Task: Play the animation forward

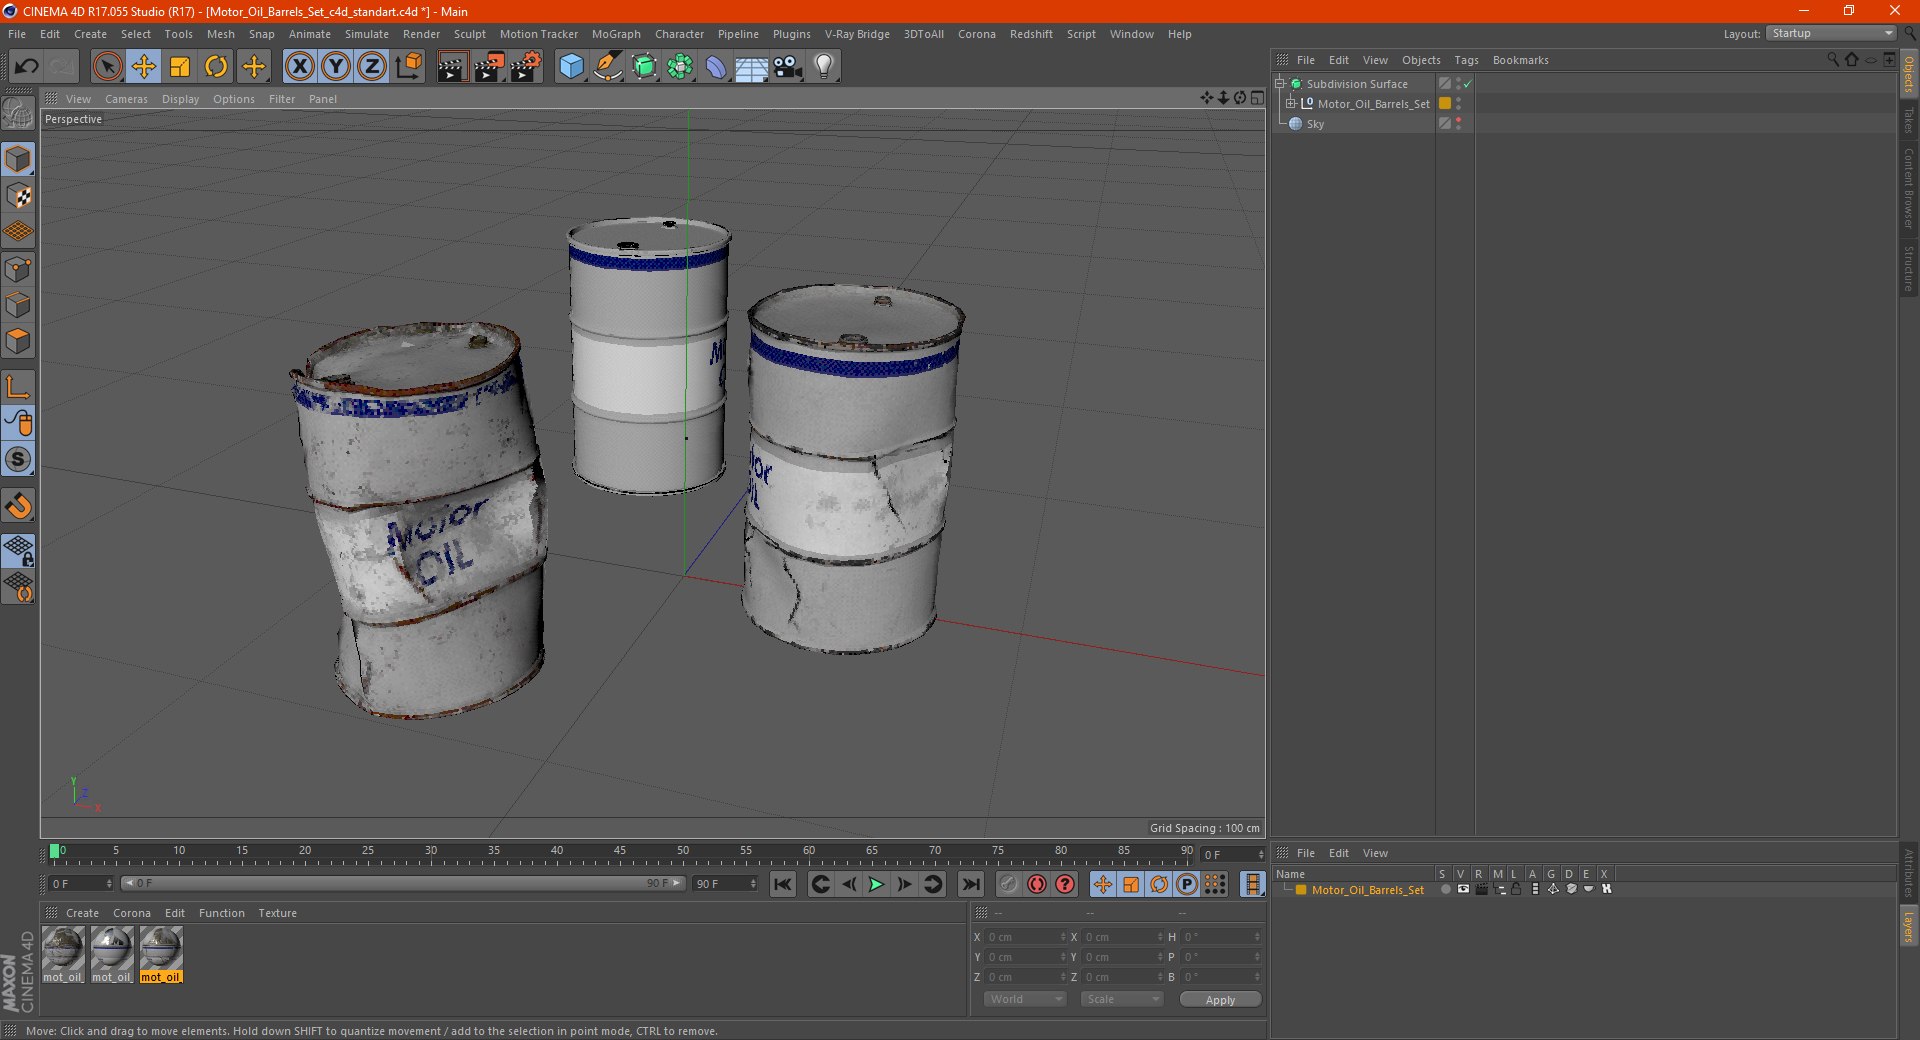Action: (876, 884)
